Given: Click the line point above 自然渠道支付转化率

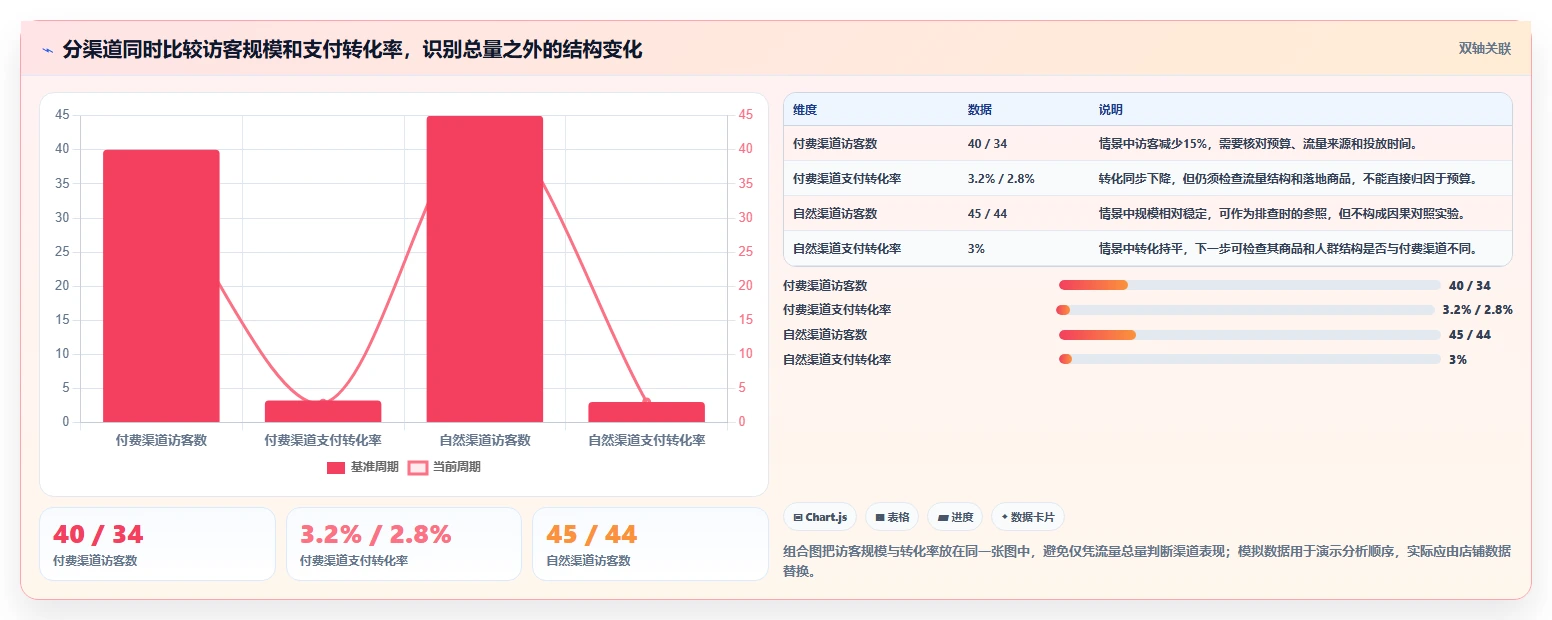Looking at the screenshot, I should [646, 402].
